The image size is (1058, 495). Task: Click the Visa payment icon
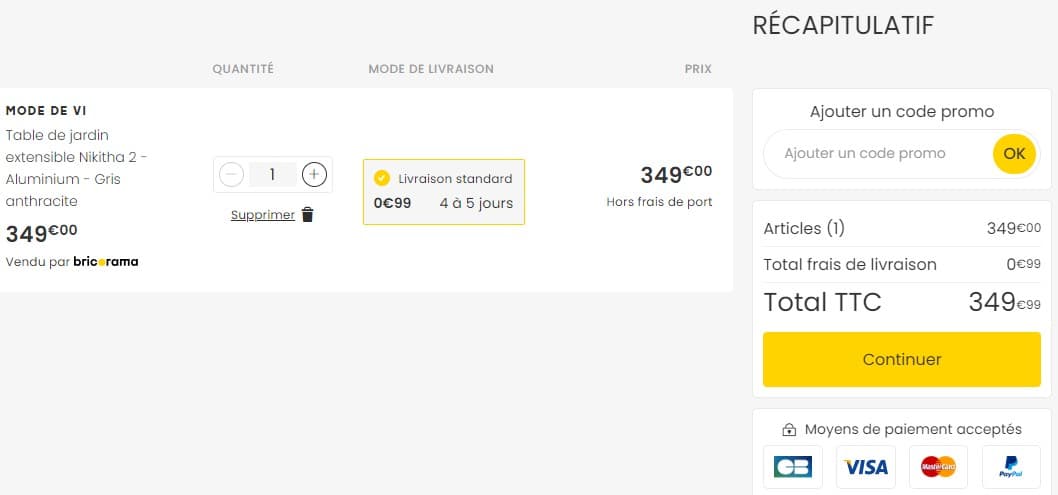coord(866,467)
